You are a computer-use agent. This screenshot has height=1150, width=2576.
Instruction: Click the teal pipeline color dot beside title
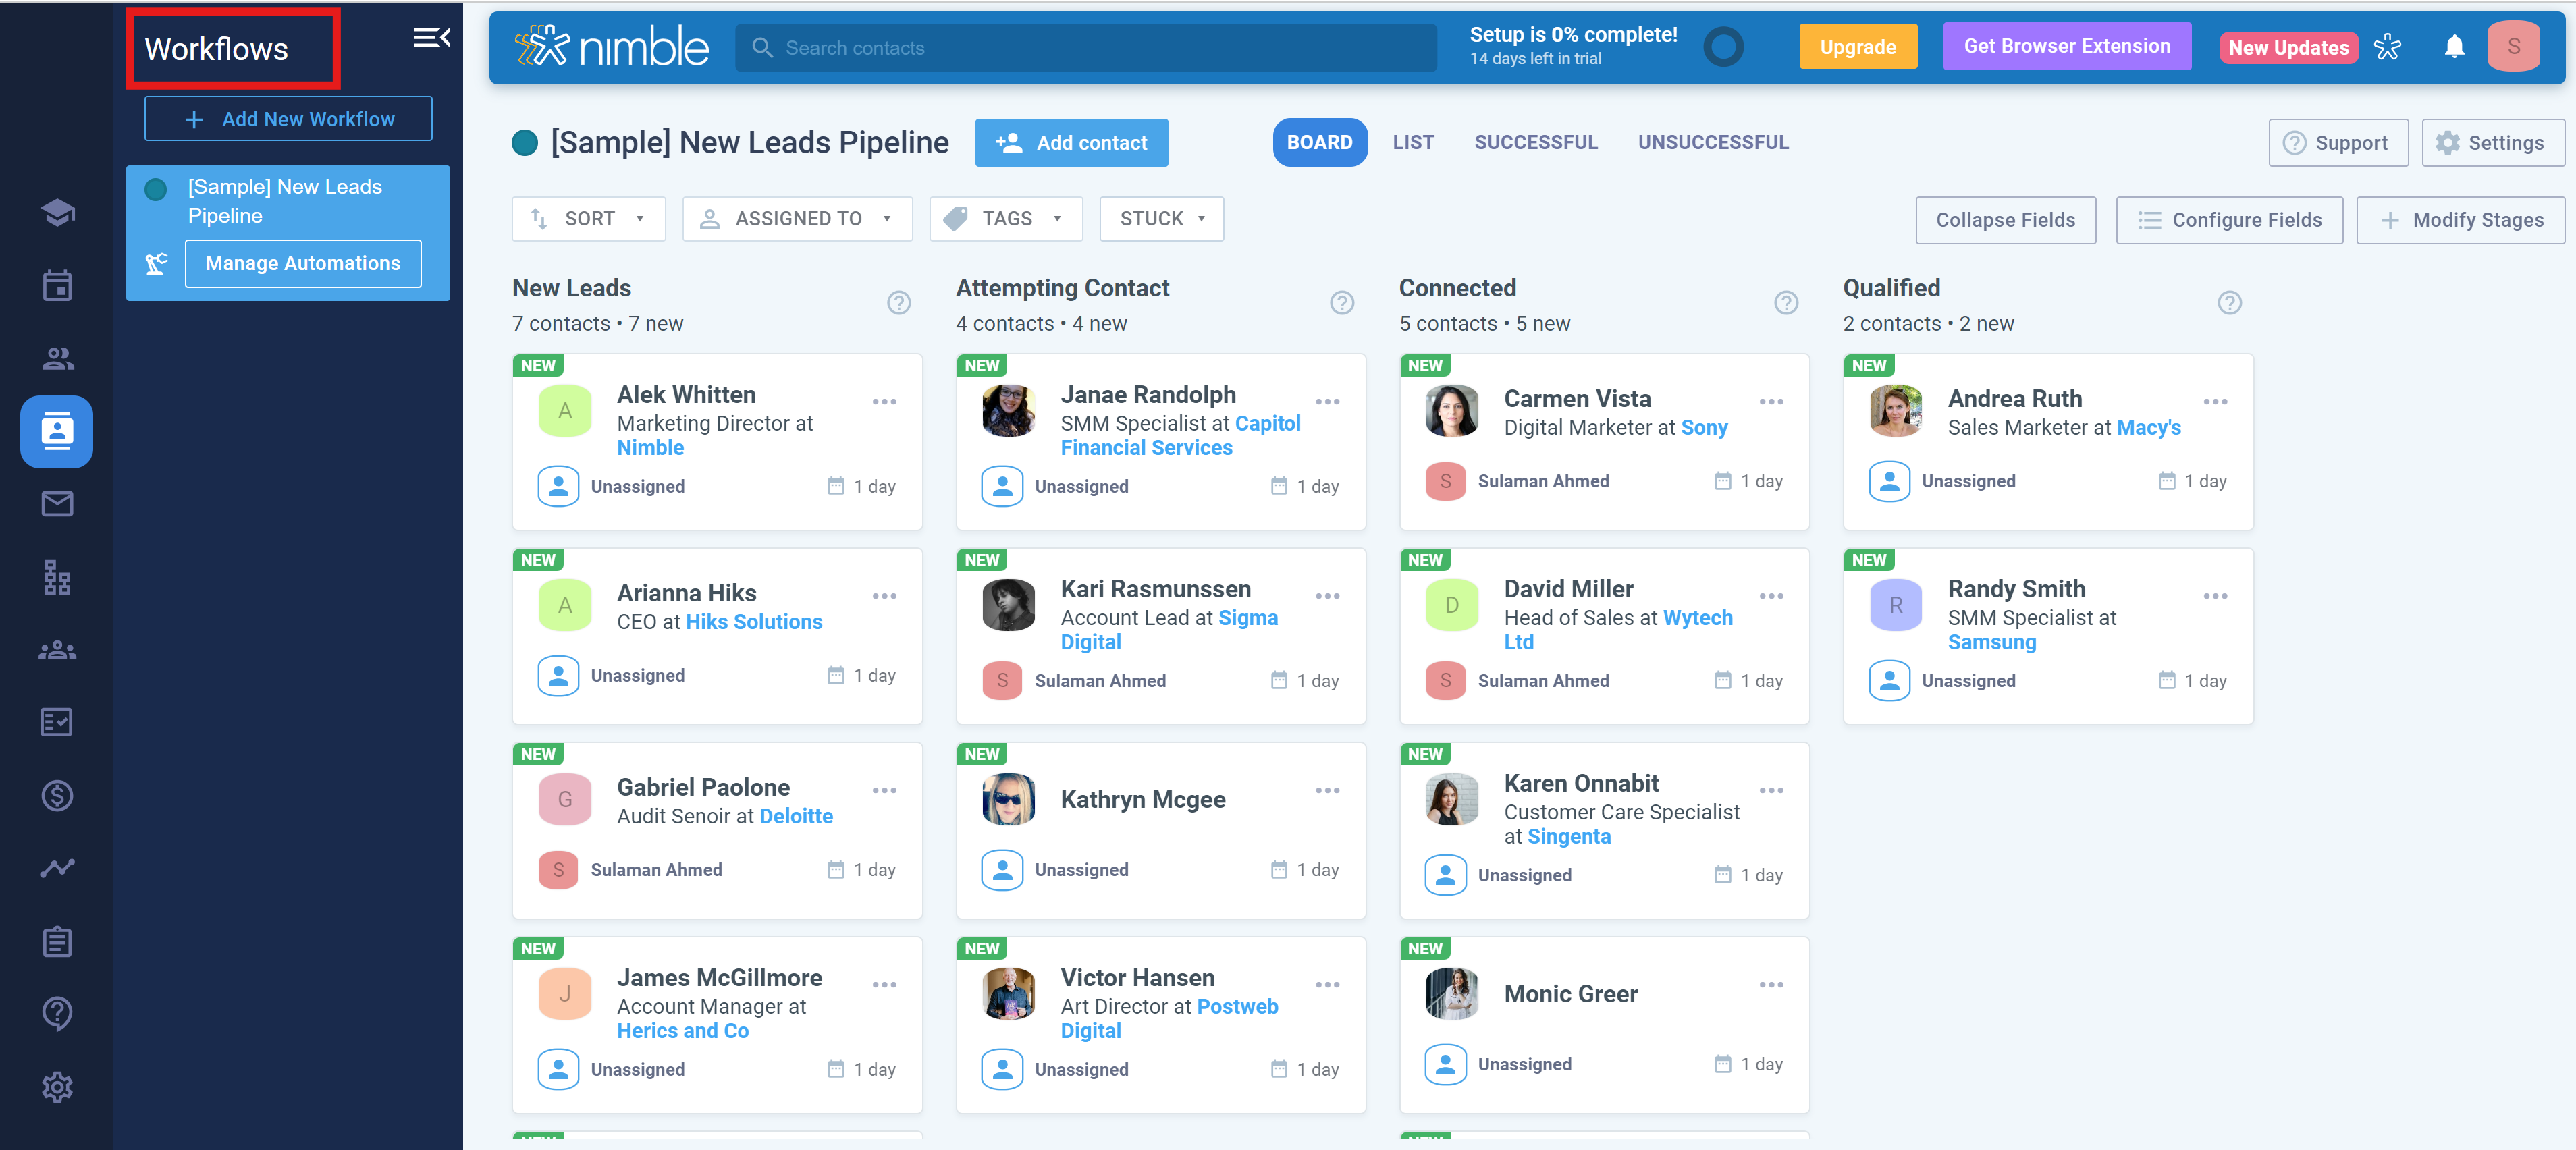tap(525, 143)
